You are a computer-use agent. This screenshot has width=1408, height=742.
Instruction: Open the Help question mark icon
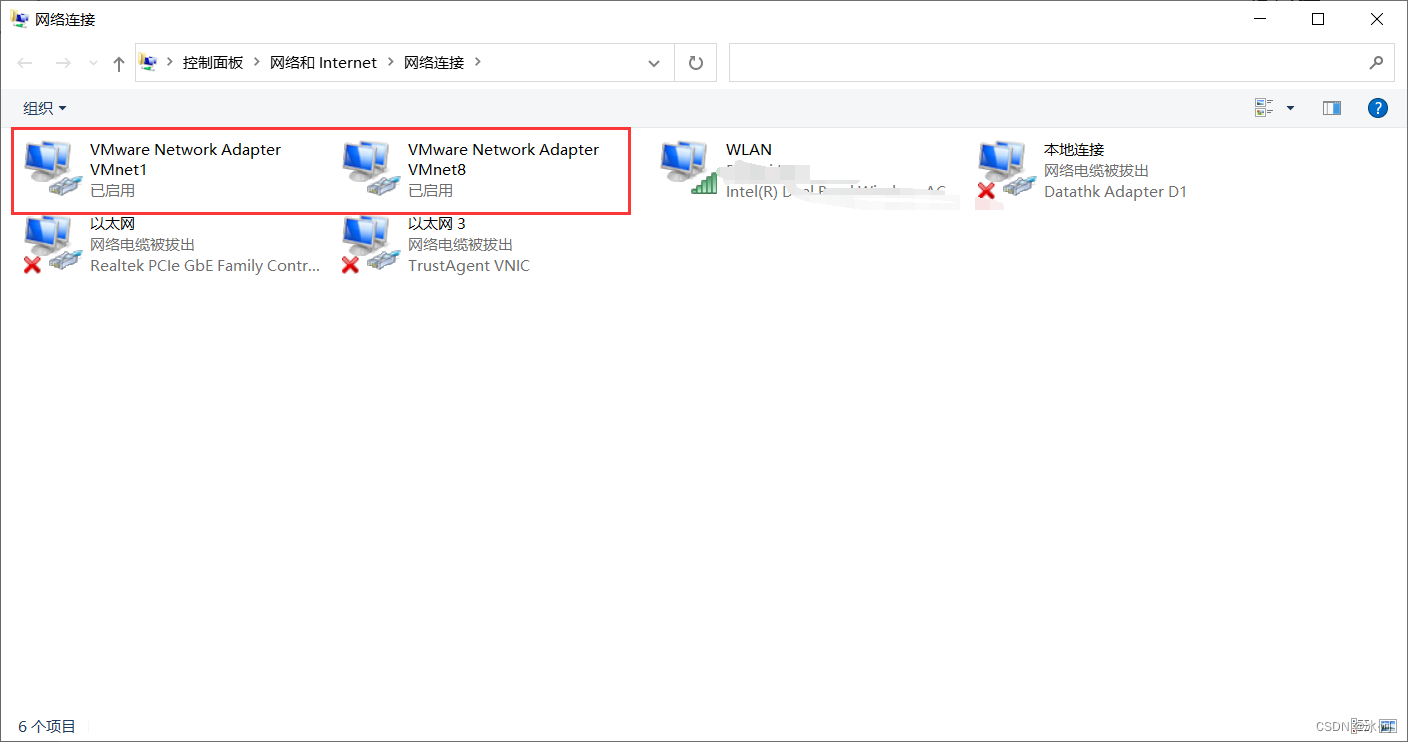tap(1377, 108)
